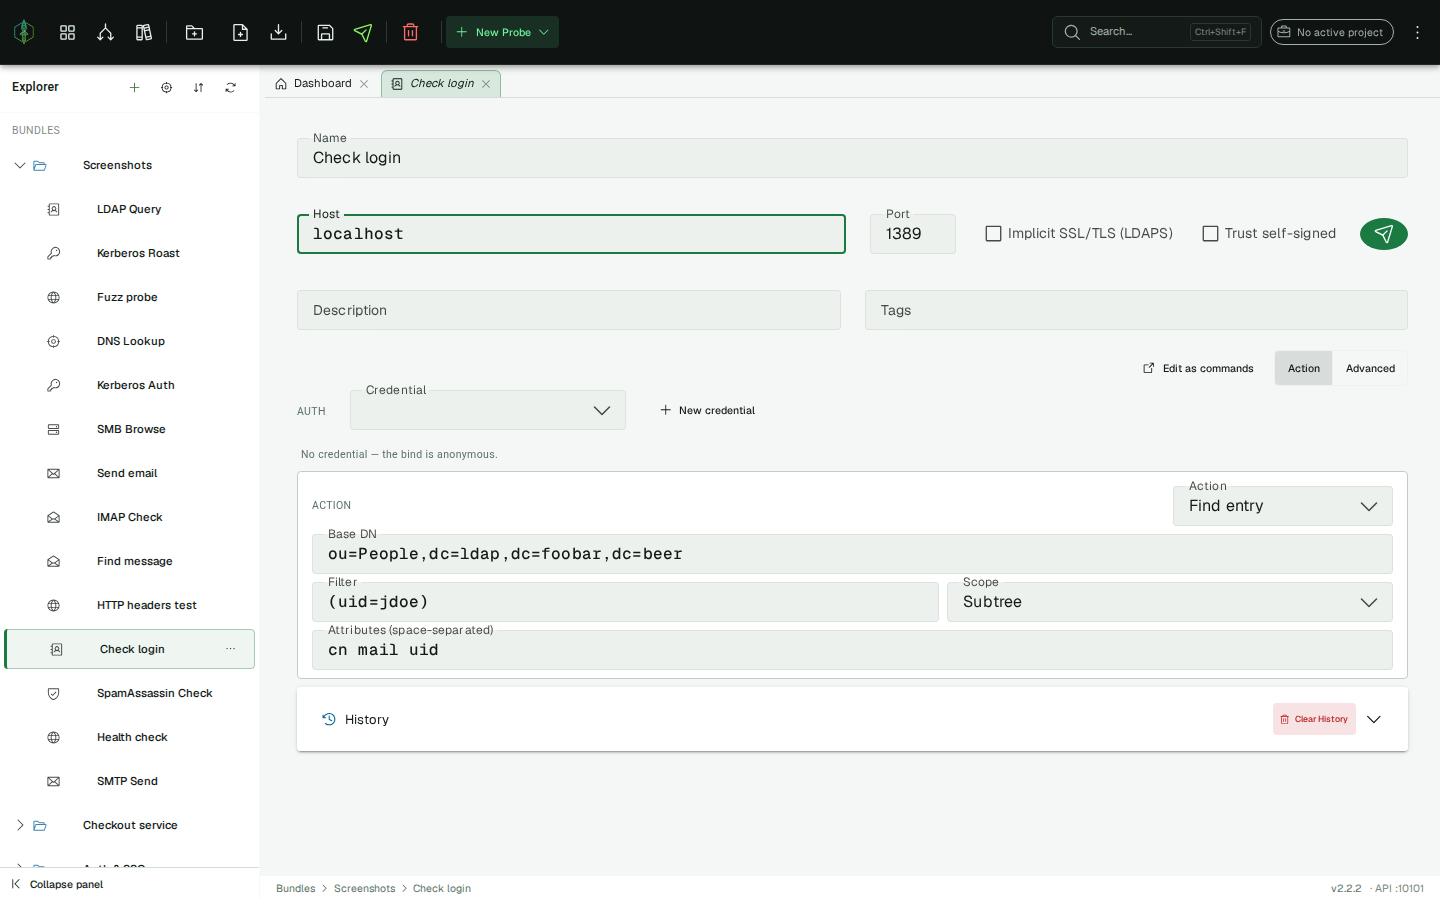This screenshot has width=1440, height=900.
Task: Open the Scope Subtree dropdown
Action: point(1170,602)
